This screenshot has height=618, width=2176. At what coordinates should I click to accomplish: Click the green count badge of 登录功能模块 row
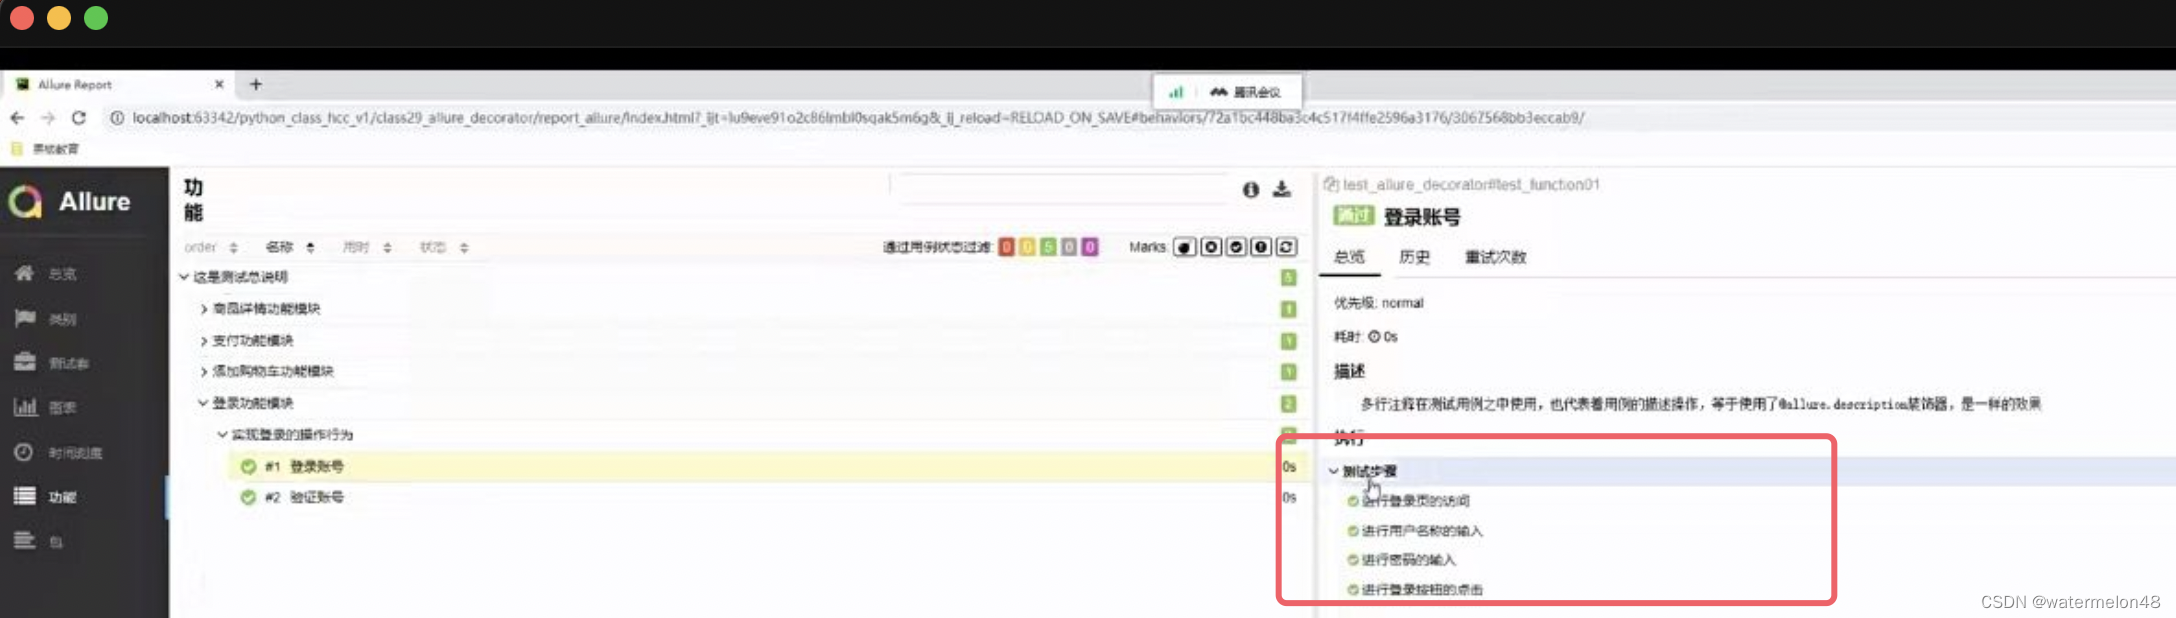1288,403
